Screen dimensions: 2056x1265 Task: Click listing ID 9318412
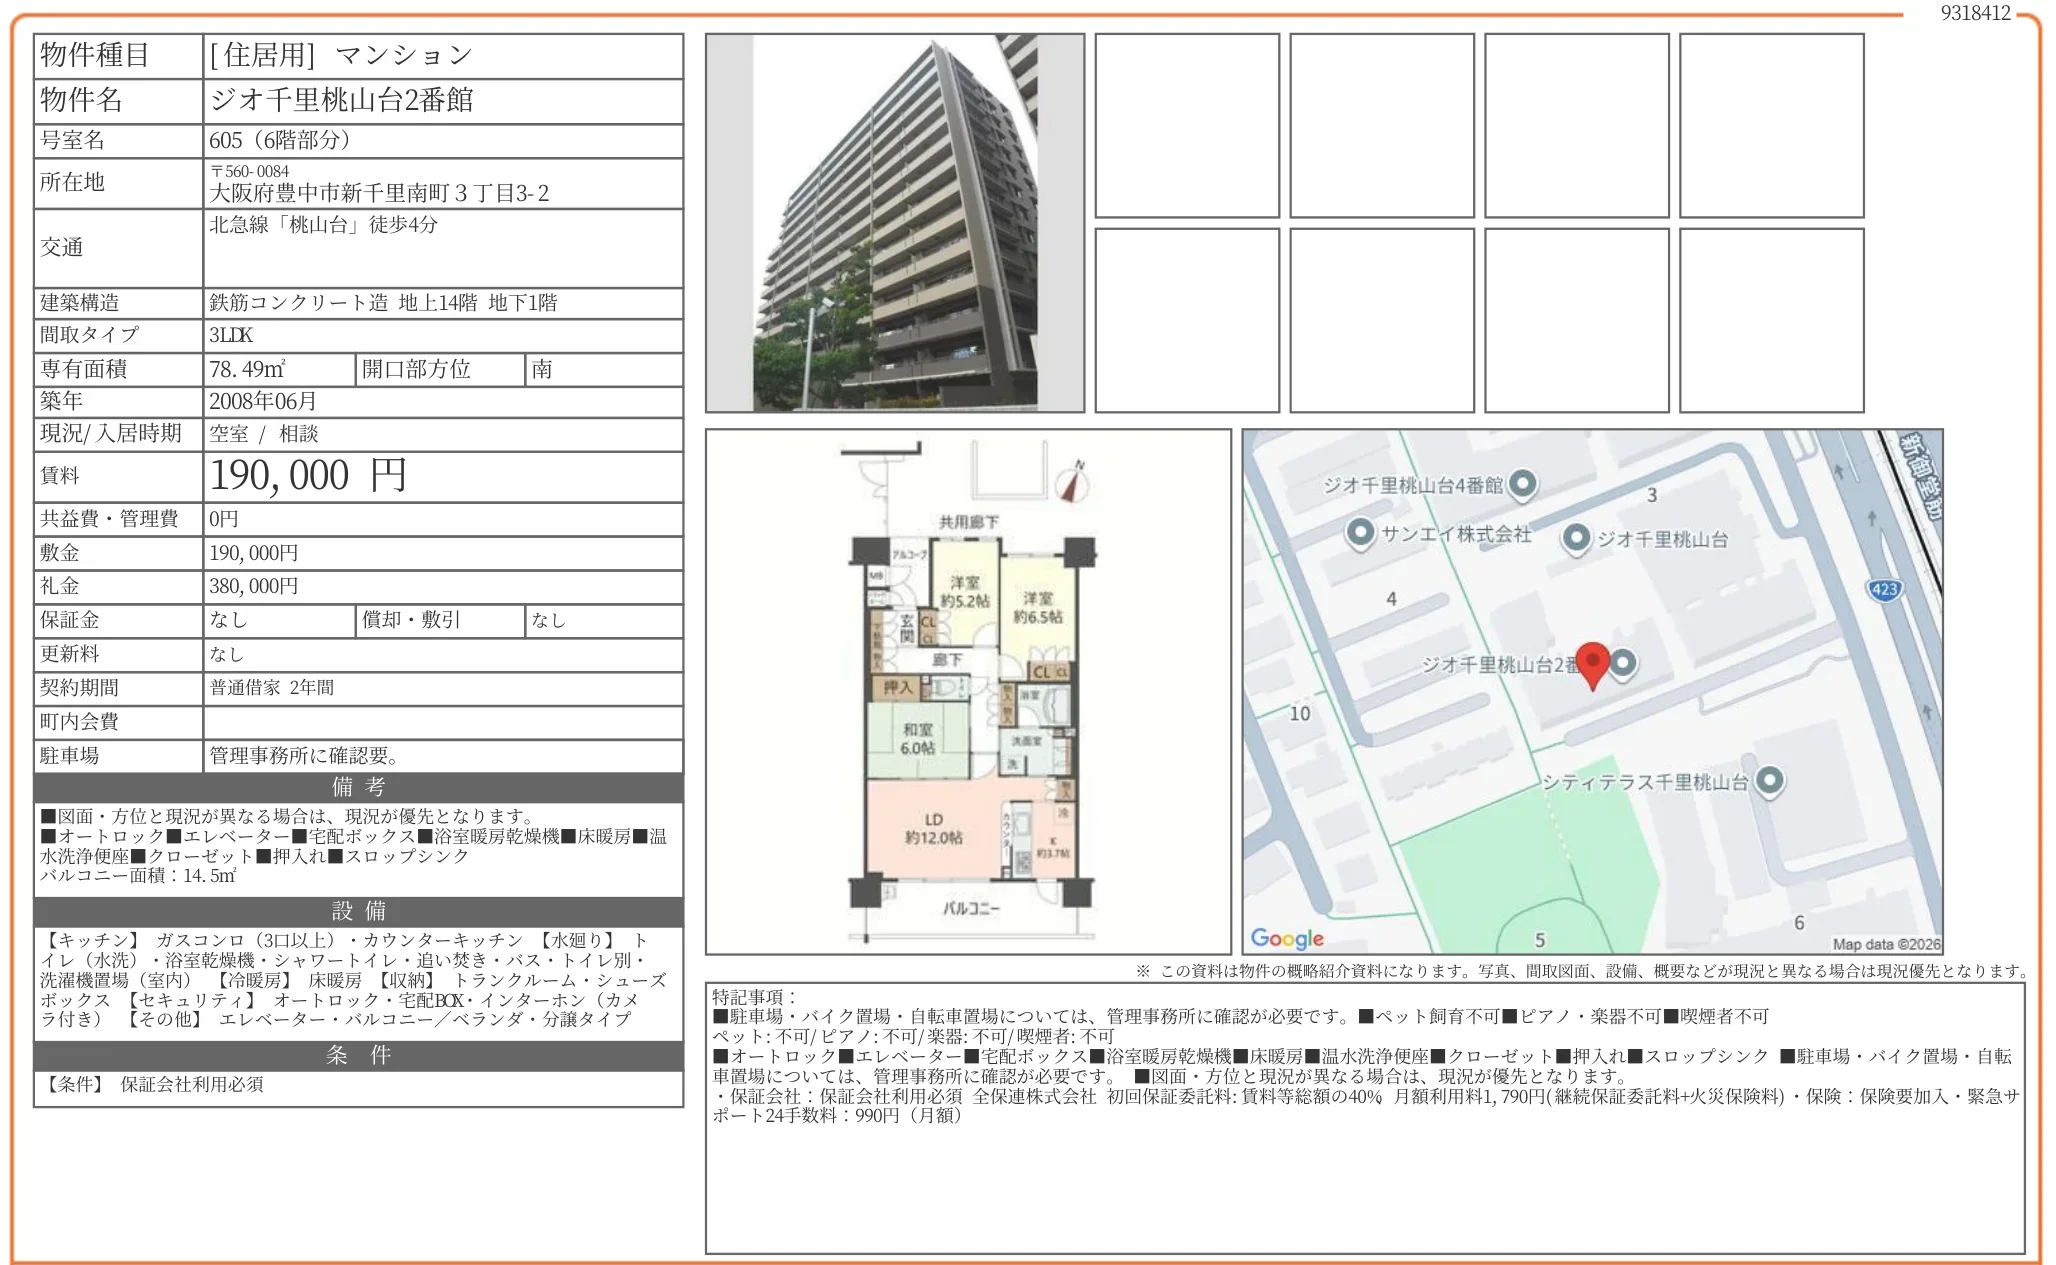1975,13
